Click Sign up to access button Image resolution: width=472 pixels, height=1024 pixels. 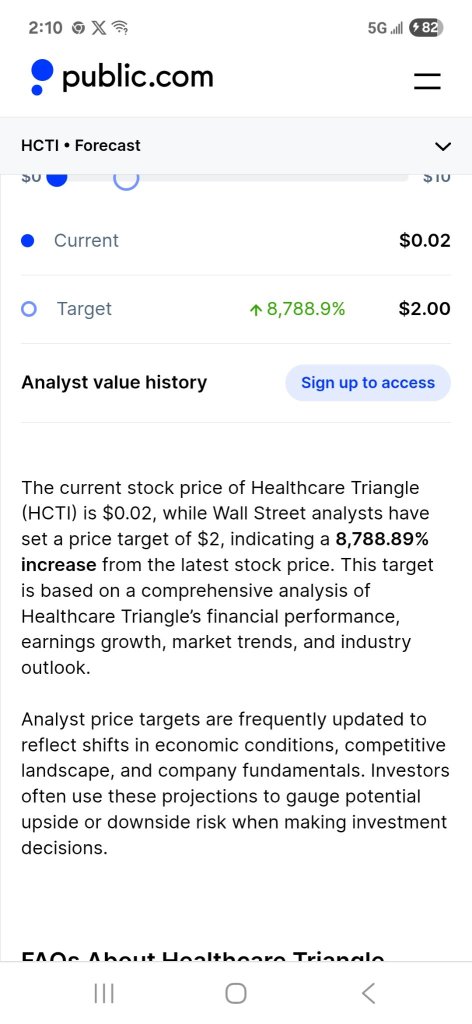[x=368, y=383]
